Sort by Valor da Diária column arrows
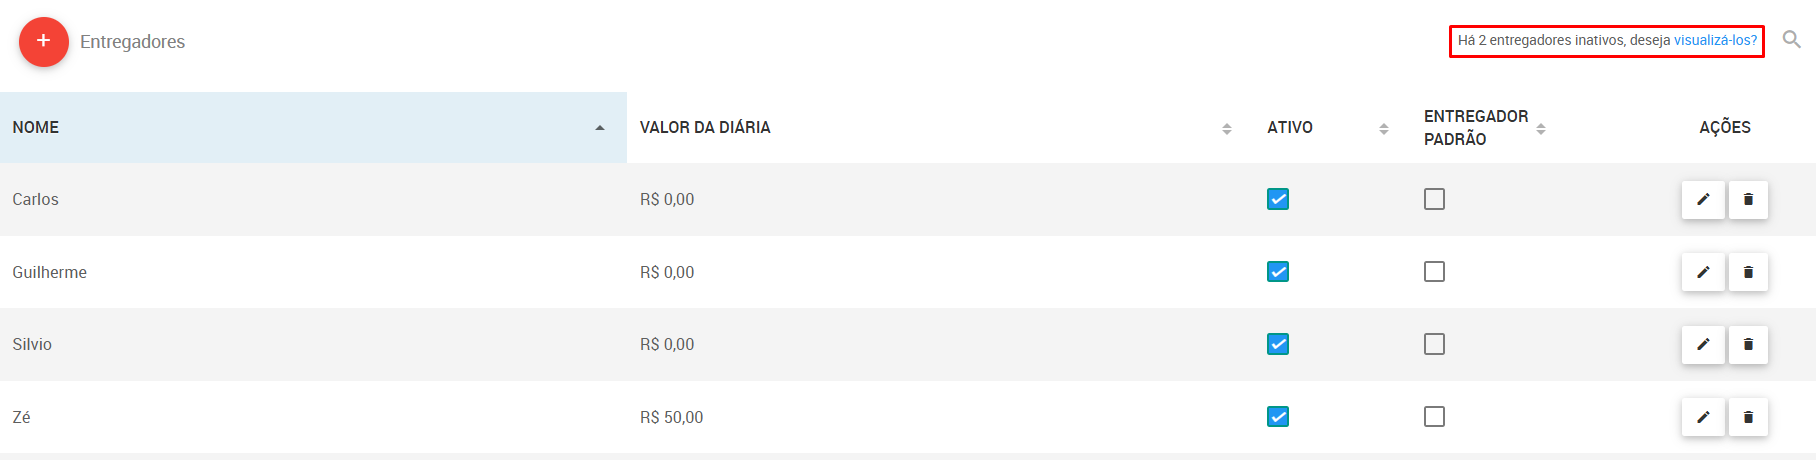 1227,129
